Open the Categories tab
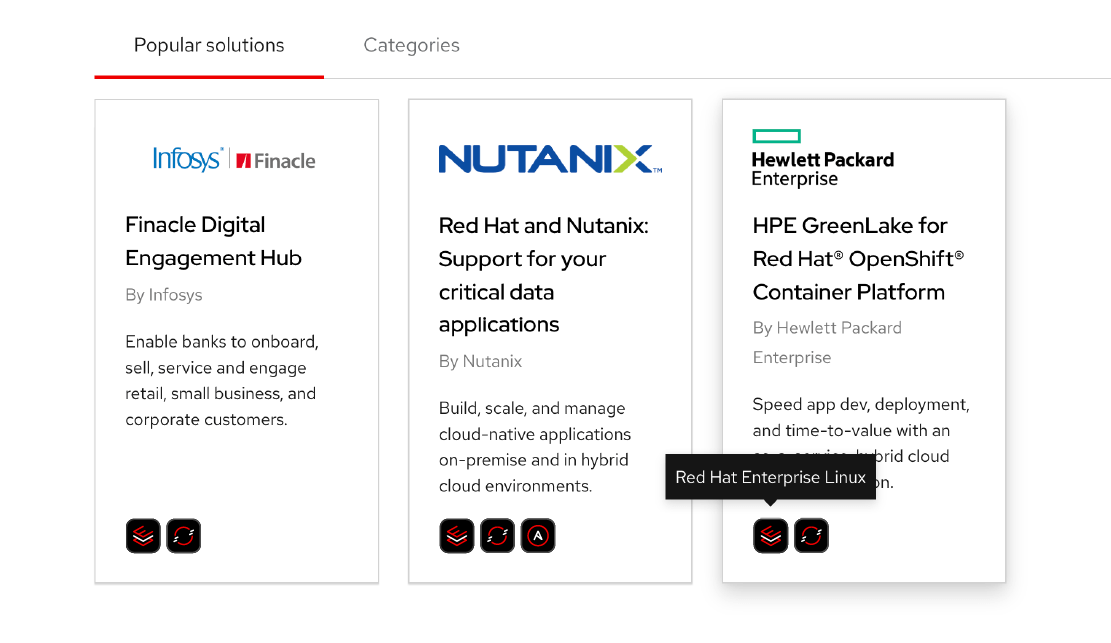 (411, 46)
